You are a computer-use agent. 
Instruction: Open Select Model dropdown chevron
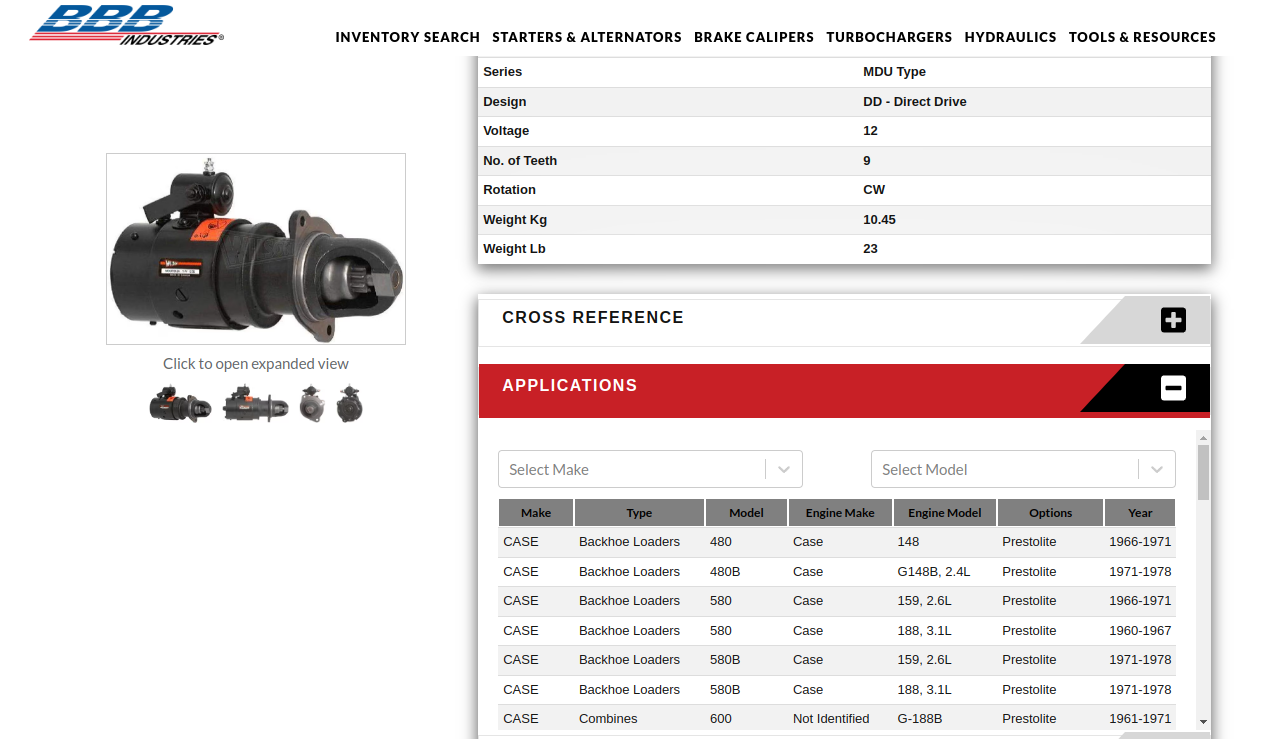[x=1157, y=469]
